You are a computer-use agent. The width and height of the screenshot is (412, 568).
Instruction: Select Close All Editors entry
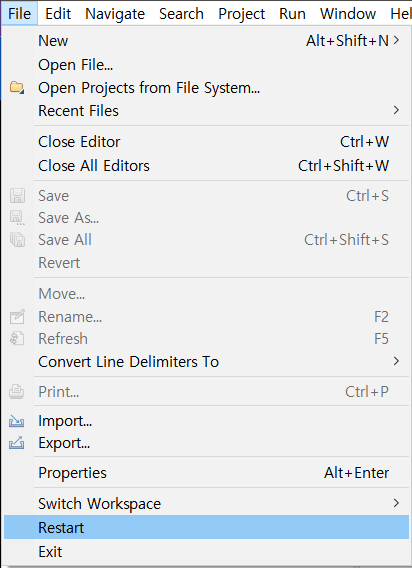(x=207, y=166)
